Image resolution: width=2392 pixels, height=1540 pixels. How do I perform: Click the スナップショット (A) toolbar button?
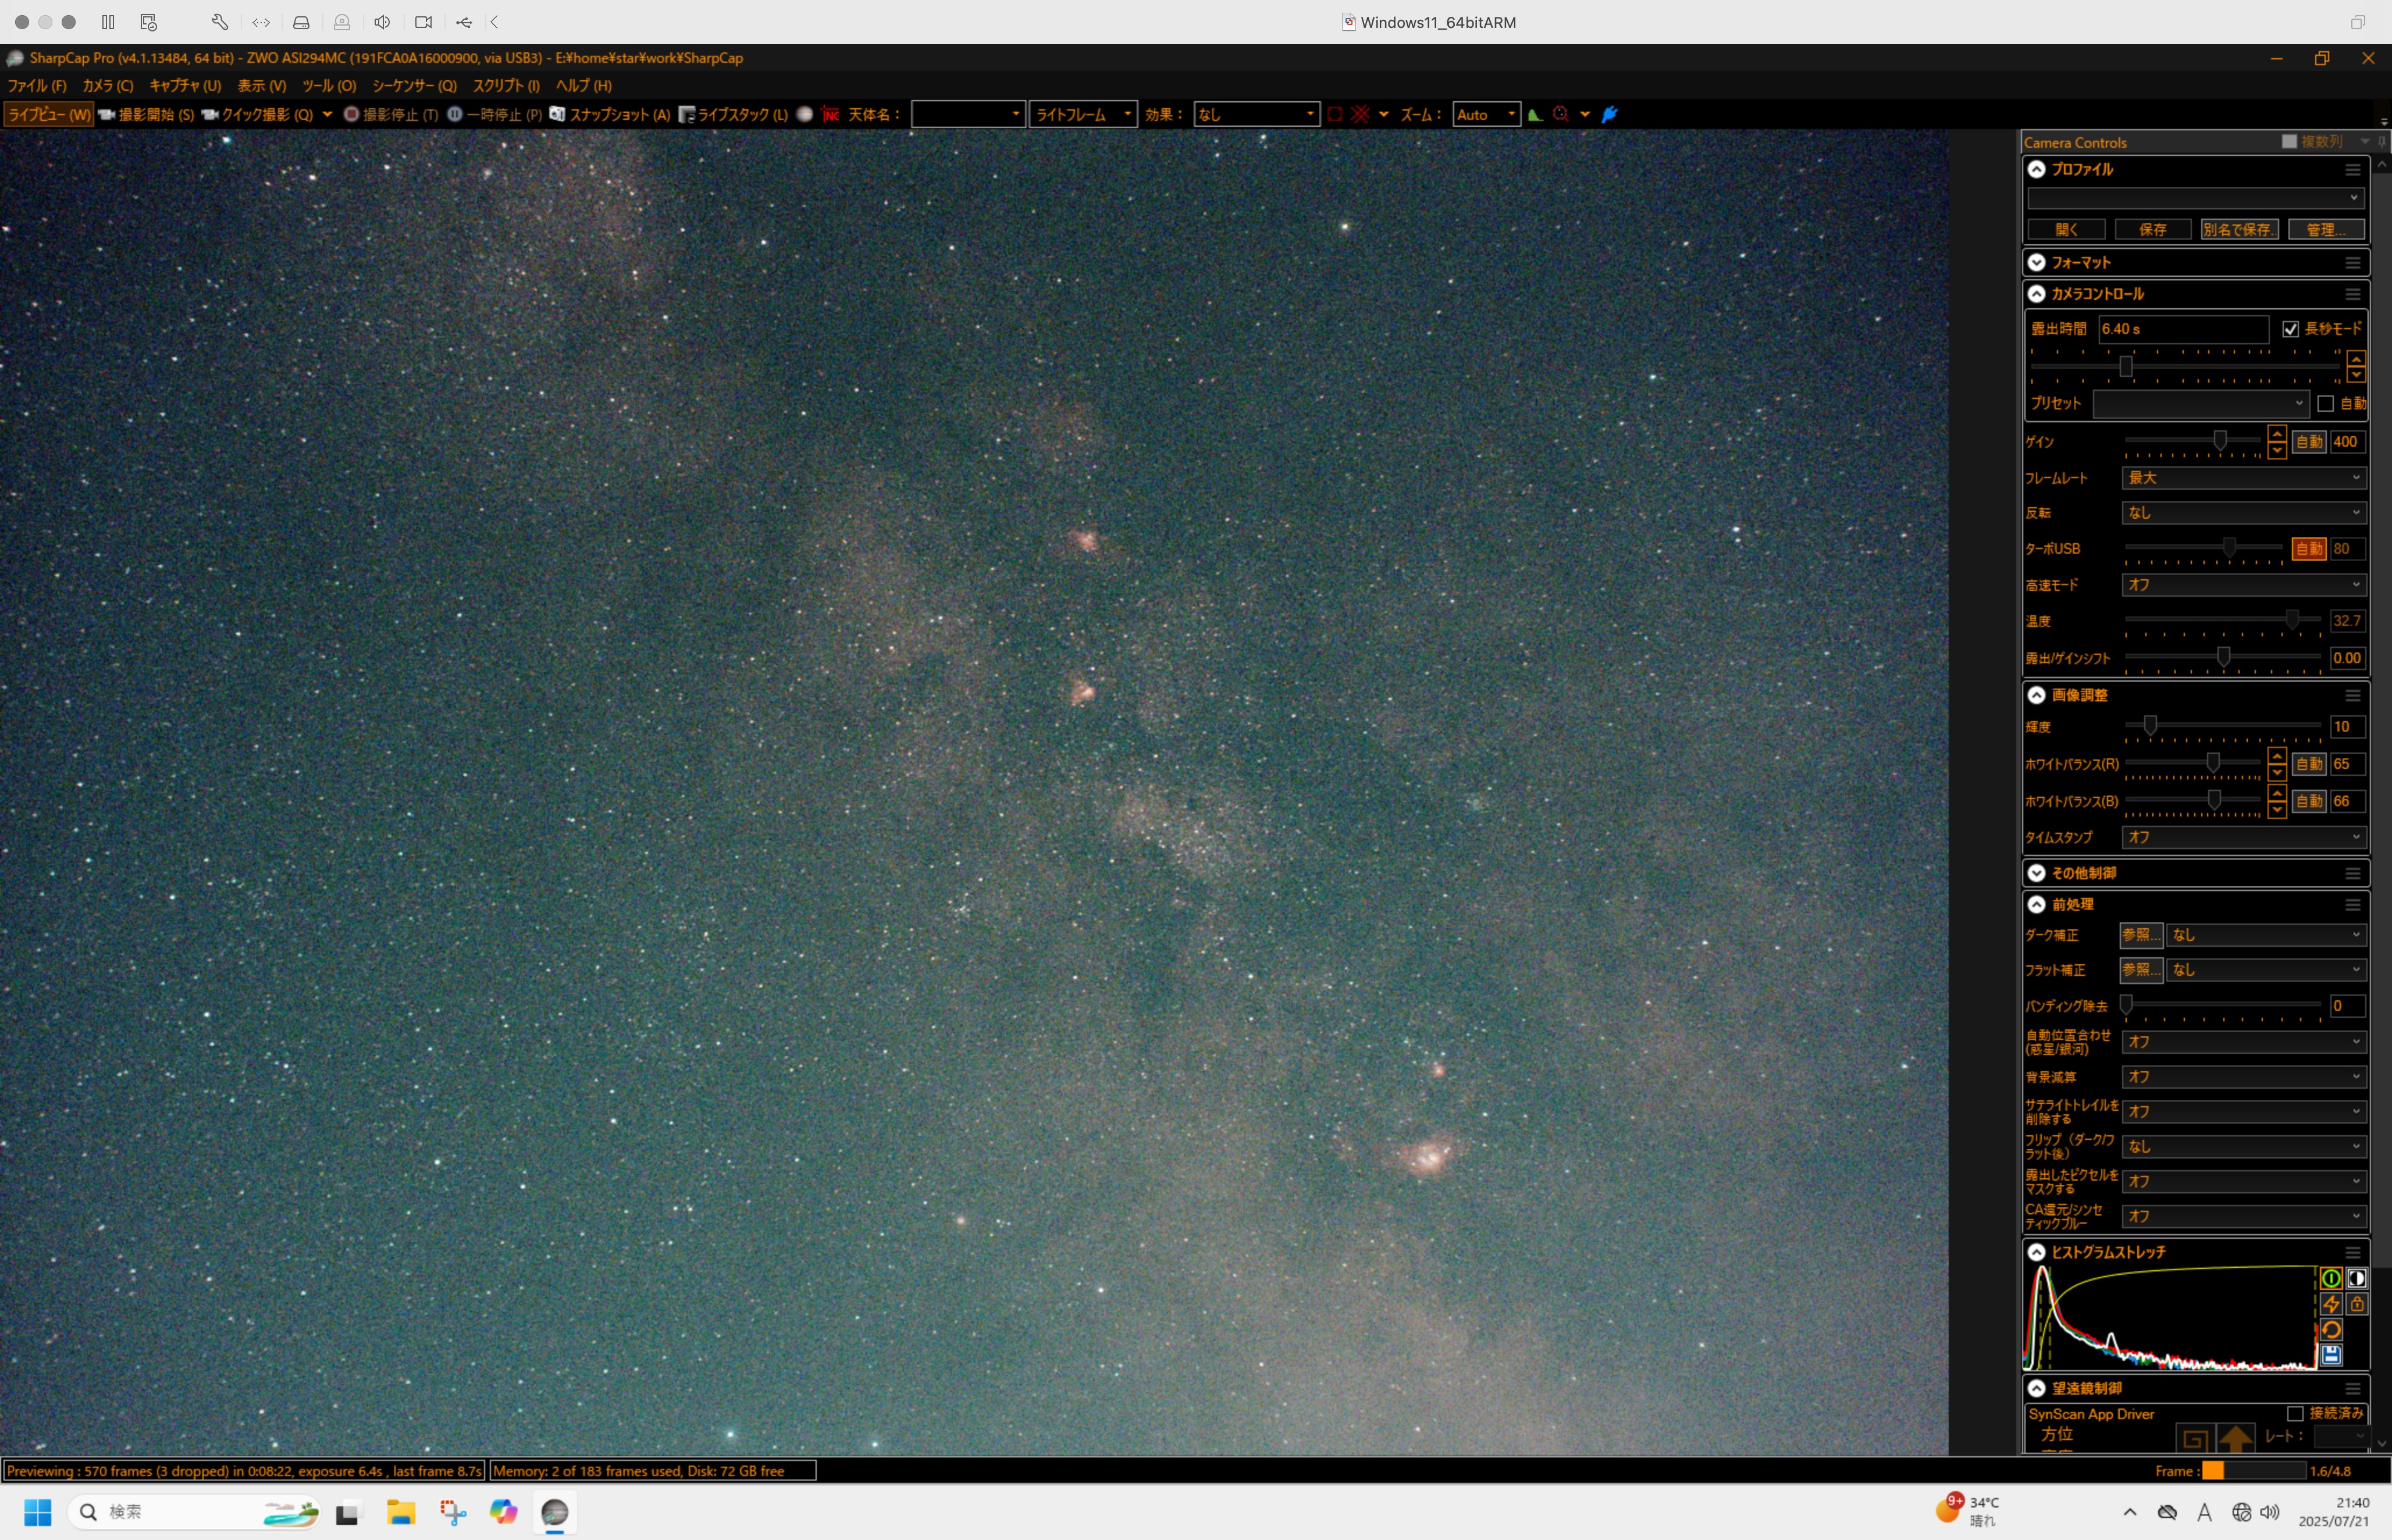click(x=609, y=114)
